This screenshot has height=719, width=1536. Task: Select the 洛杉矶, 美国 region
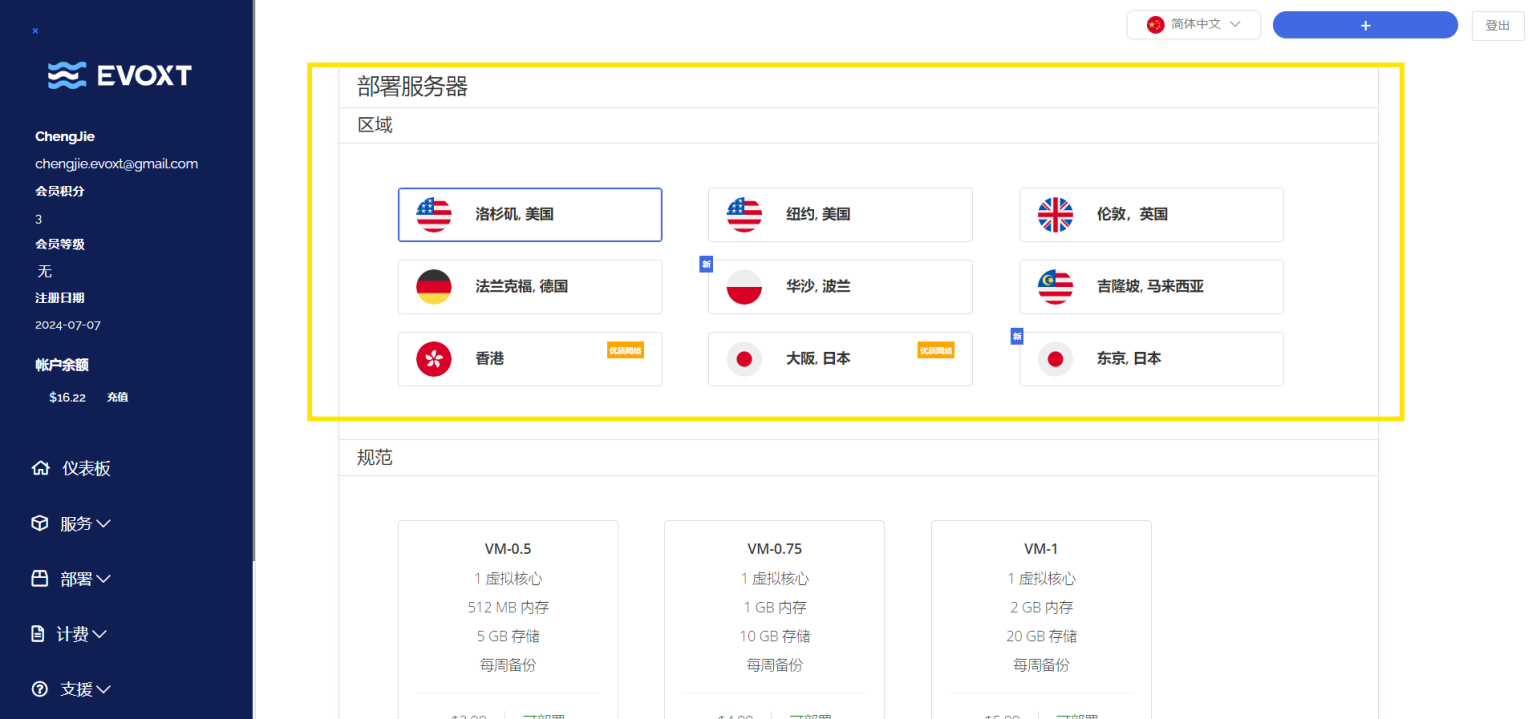(x=529, y=214)
